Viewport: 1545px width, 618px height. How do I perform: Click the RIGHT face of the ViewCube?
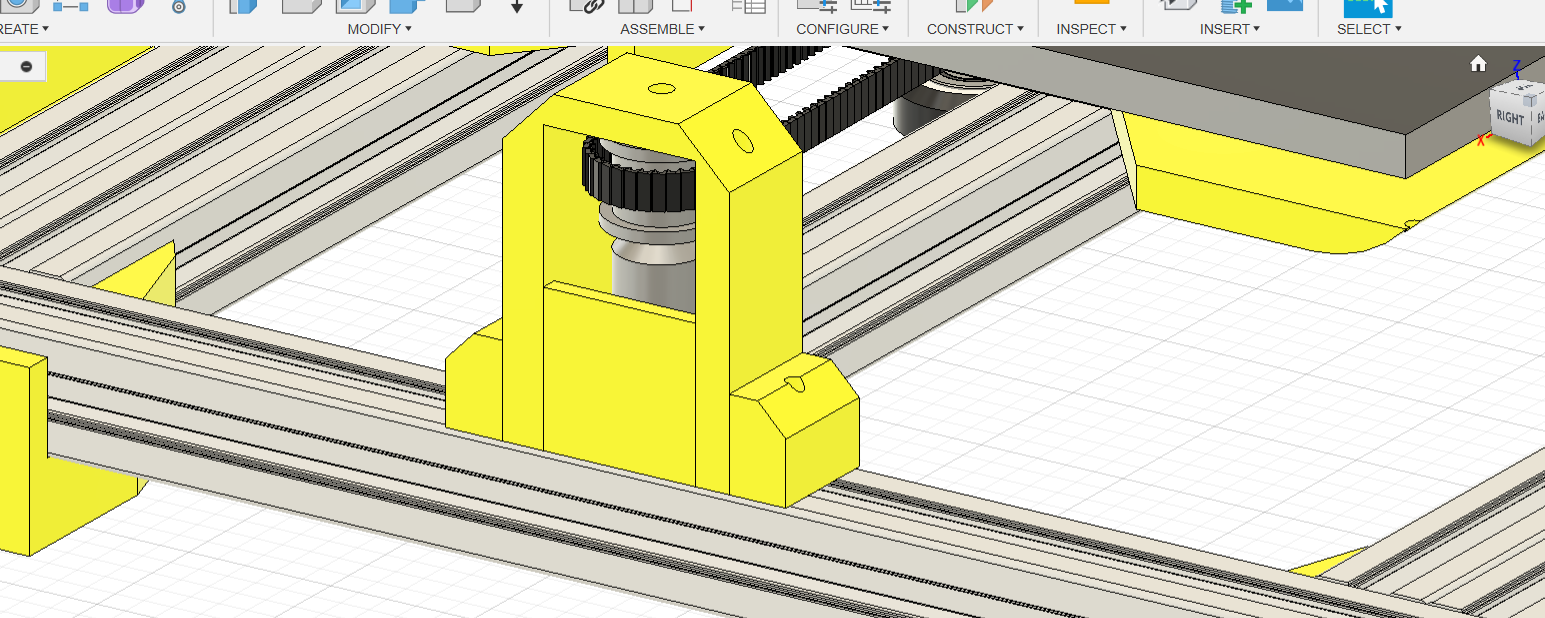pyautogui.click(x=1508, y=118)
